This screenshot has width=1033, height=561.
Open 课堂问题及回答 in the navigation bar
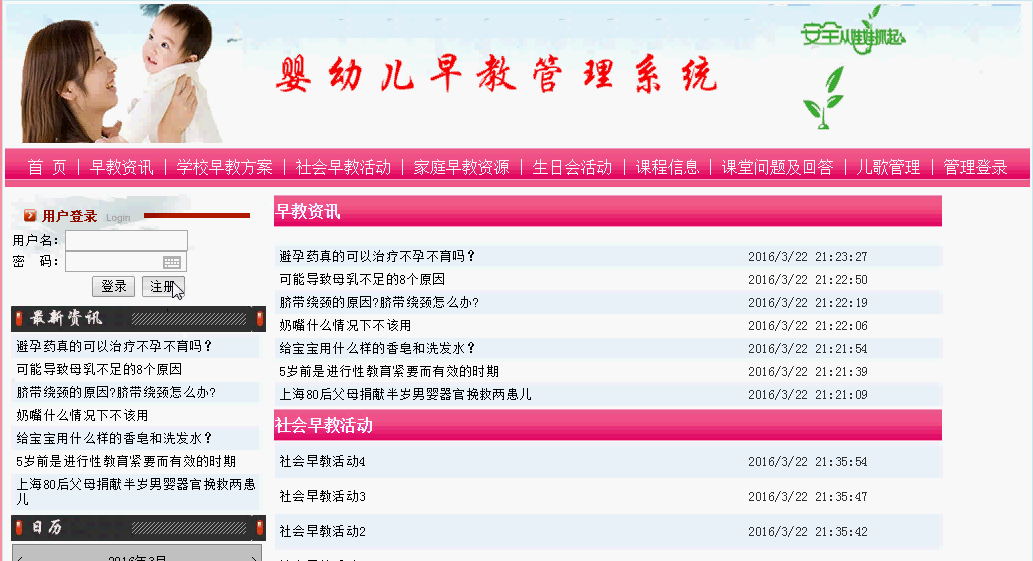(777, 167)
